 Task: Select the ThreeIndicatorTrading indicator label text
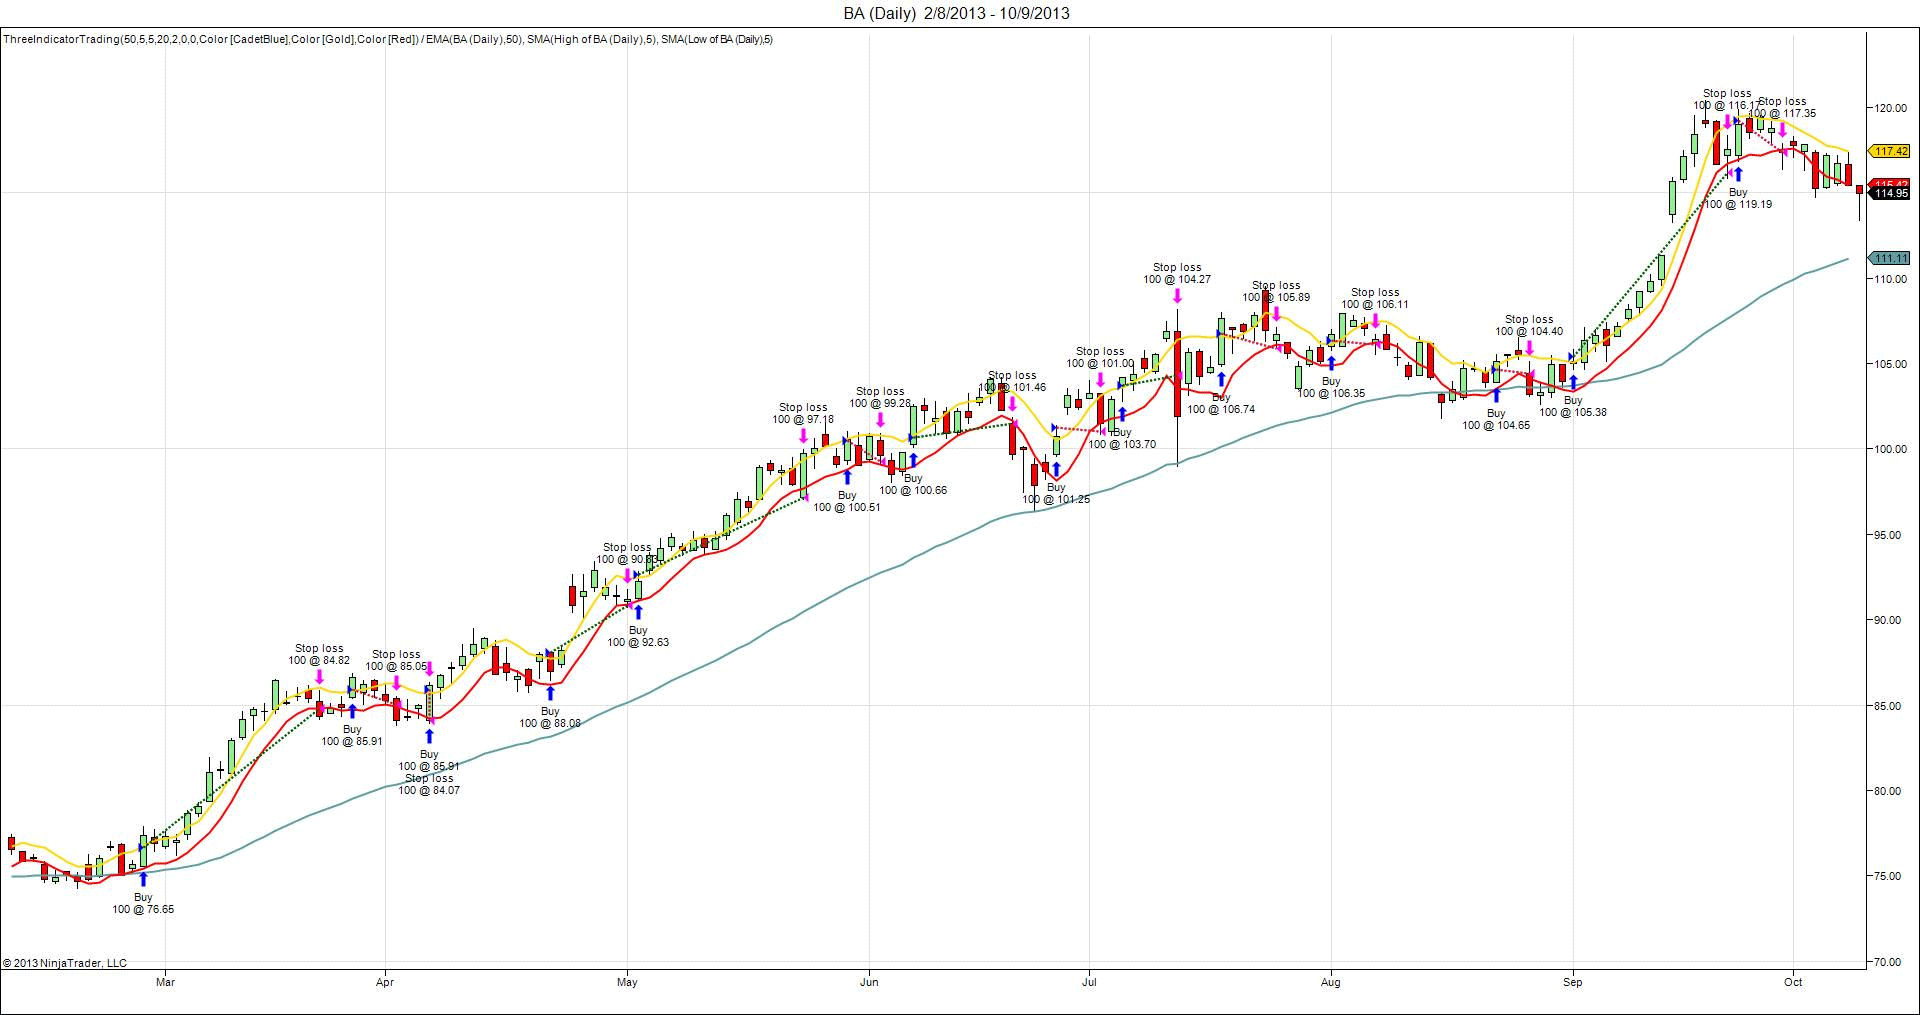pyautogui.click(x=387, y=40)
